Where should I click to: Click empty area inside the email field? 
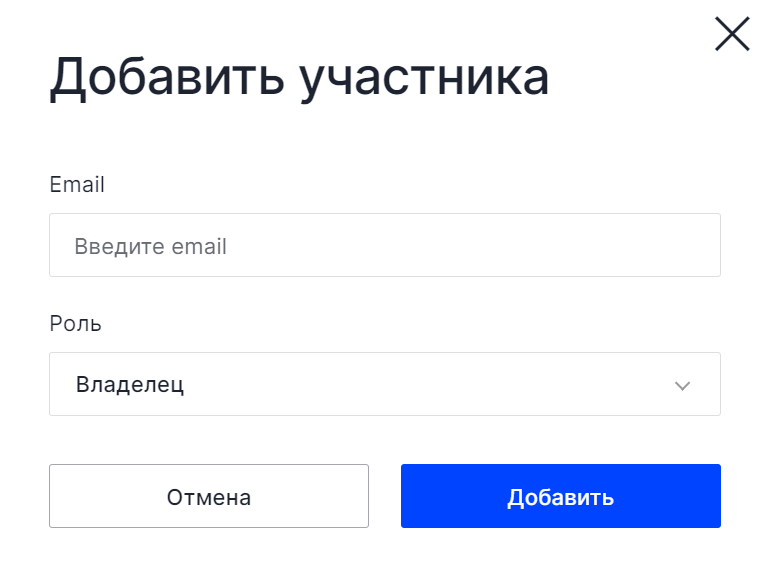(461, 245)
